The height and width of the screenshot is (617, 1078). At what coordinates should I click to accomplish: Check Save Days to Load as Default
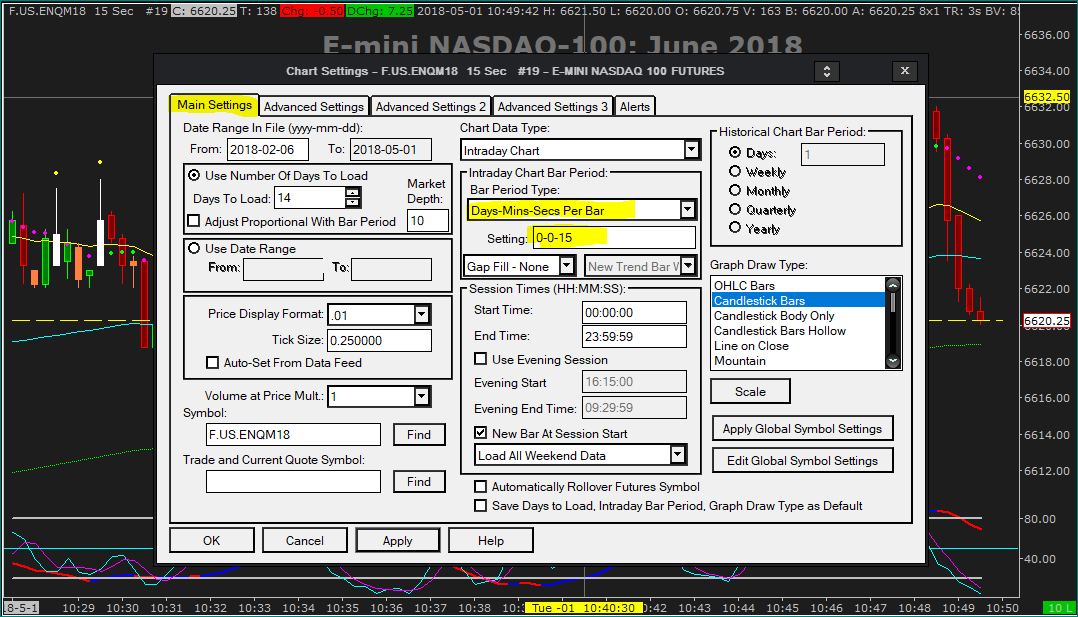coord(481,506)
